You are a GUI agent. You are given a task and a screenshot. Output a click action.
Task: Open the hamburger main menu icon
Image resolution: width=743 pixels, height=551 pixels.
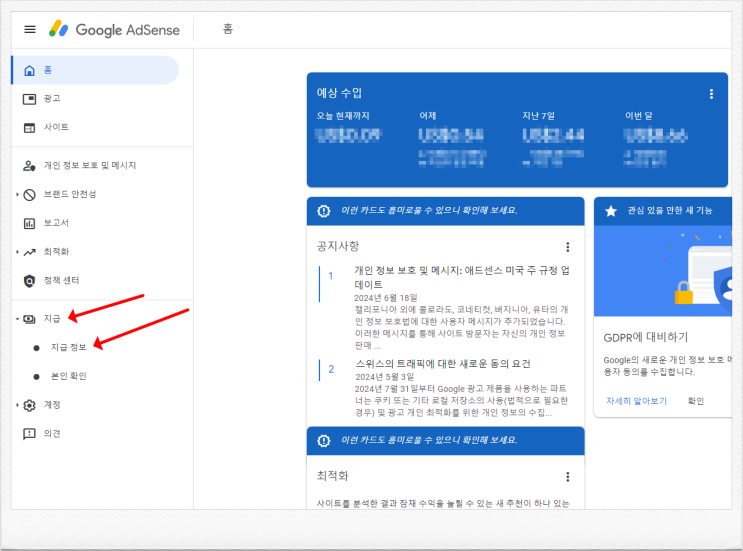coord(30,29)
